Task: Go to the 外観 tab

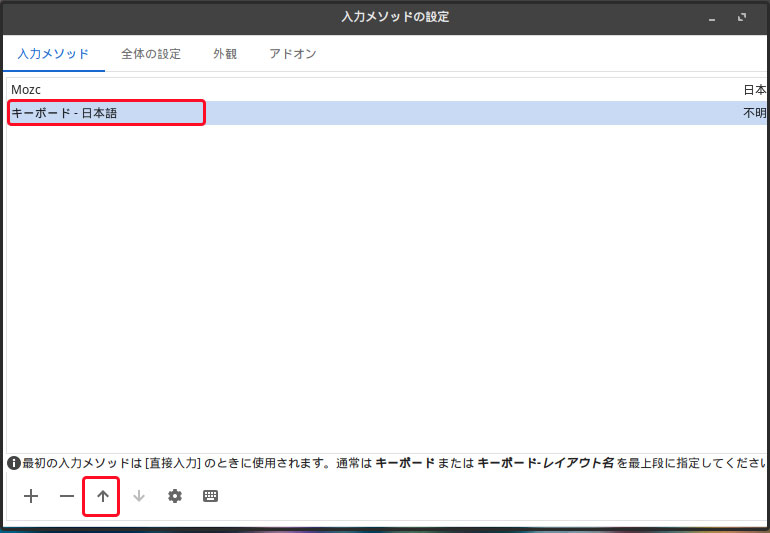Action: click(x=225, y=54)
